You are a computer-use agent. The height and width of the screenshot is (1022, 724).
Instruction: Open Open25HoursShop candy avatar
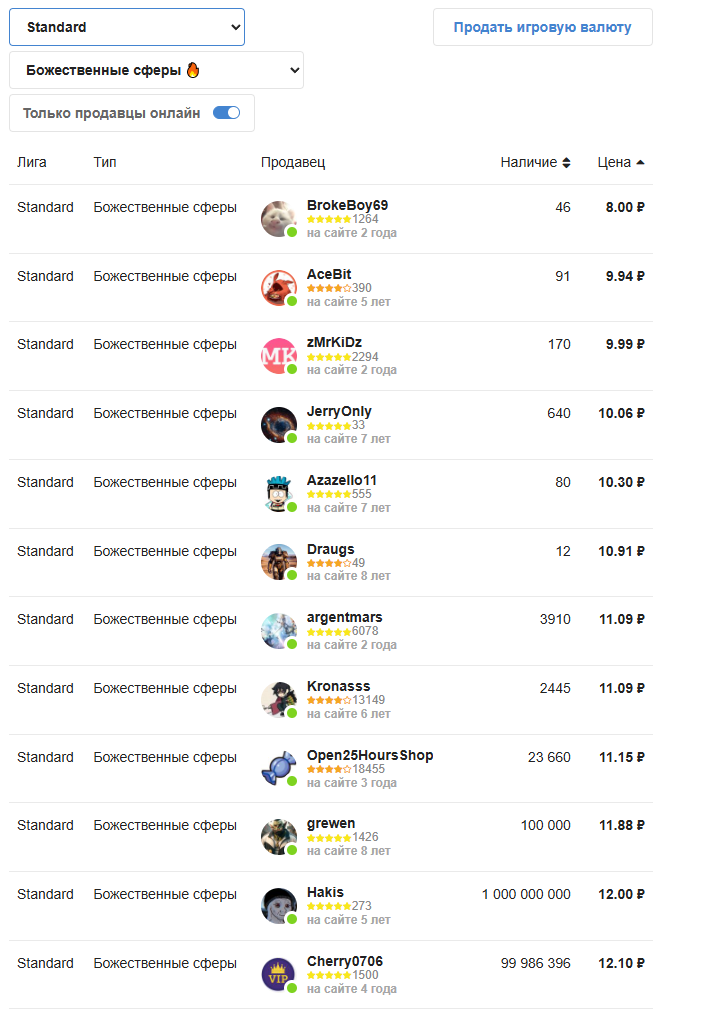tap(279, 769)
